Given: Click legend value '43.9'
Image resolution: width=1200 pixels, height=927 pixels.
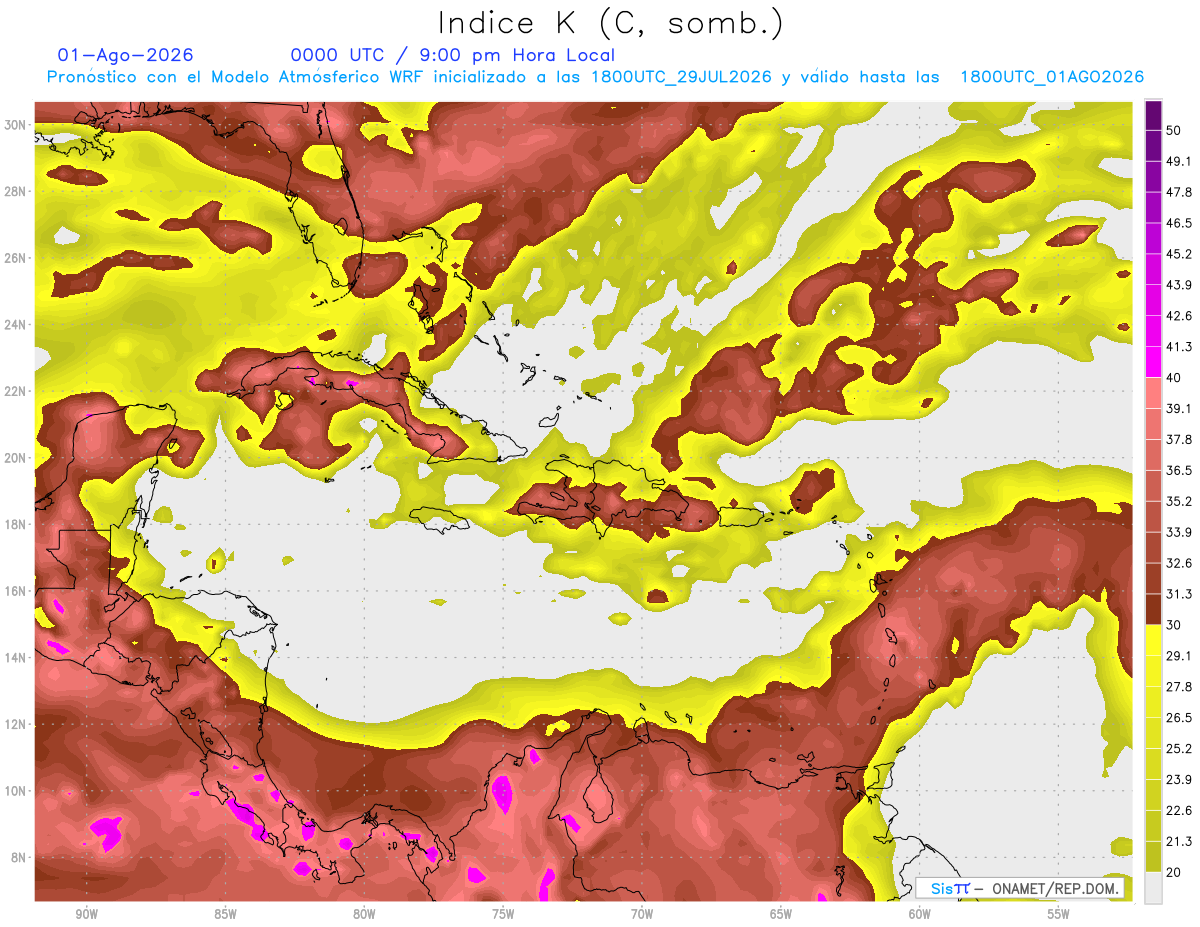Looking at the screenshot, I should [x=1178, y=285].
